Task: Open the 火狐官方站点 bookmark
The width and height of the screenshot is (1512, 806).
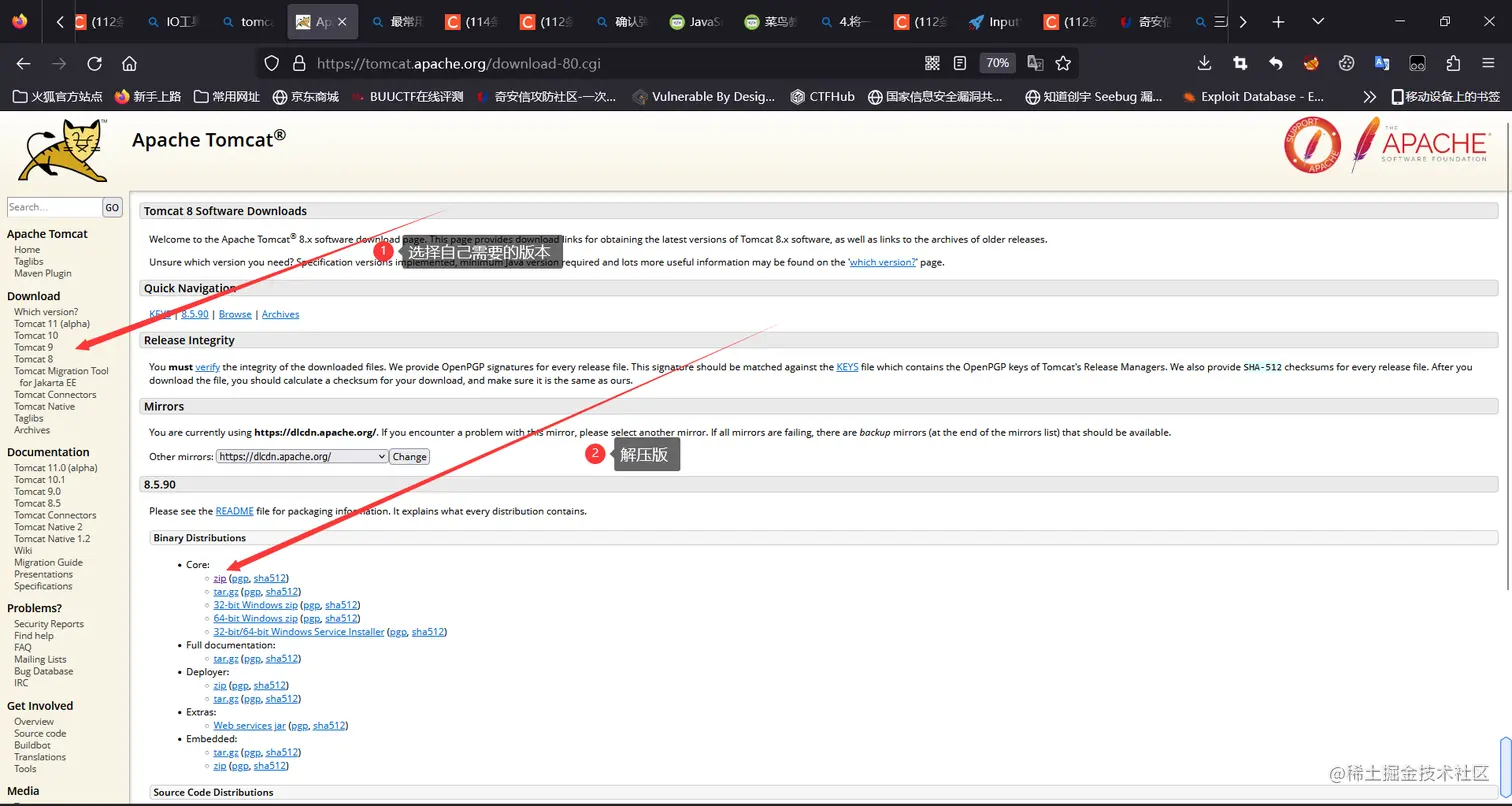Action: [58, 97]
